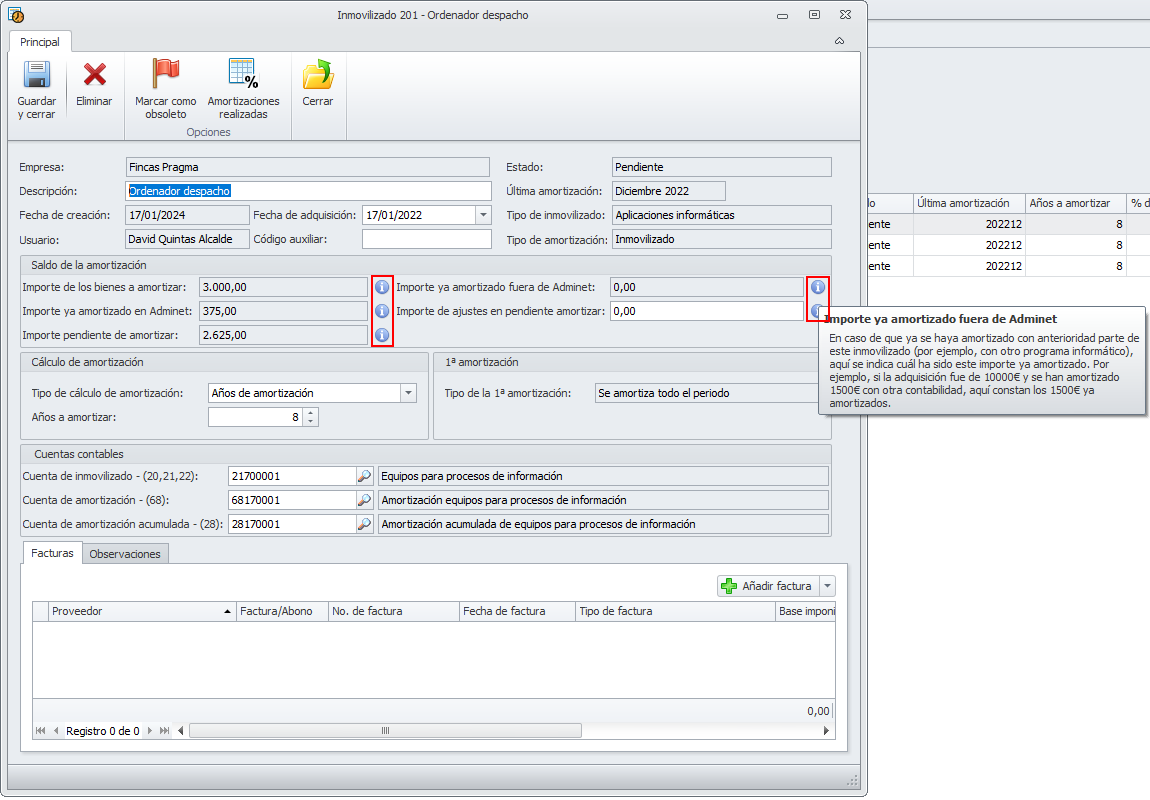
Task: Click info icon for Importe ya amortizado en Adminet
Action: point(382,311)
